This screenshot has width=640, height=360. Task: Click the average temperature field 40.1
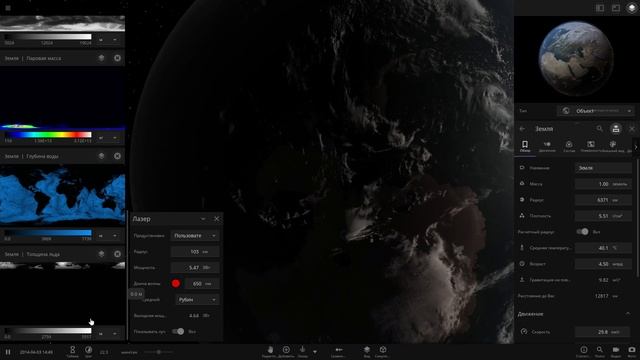click(603, 248)
